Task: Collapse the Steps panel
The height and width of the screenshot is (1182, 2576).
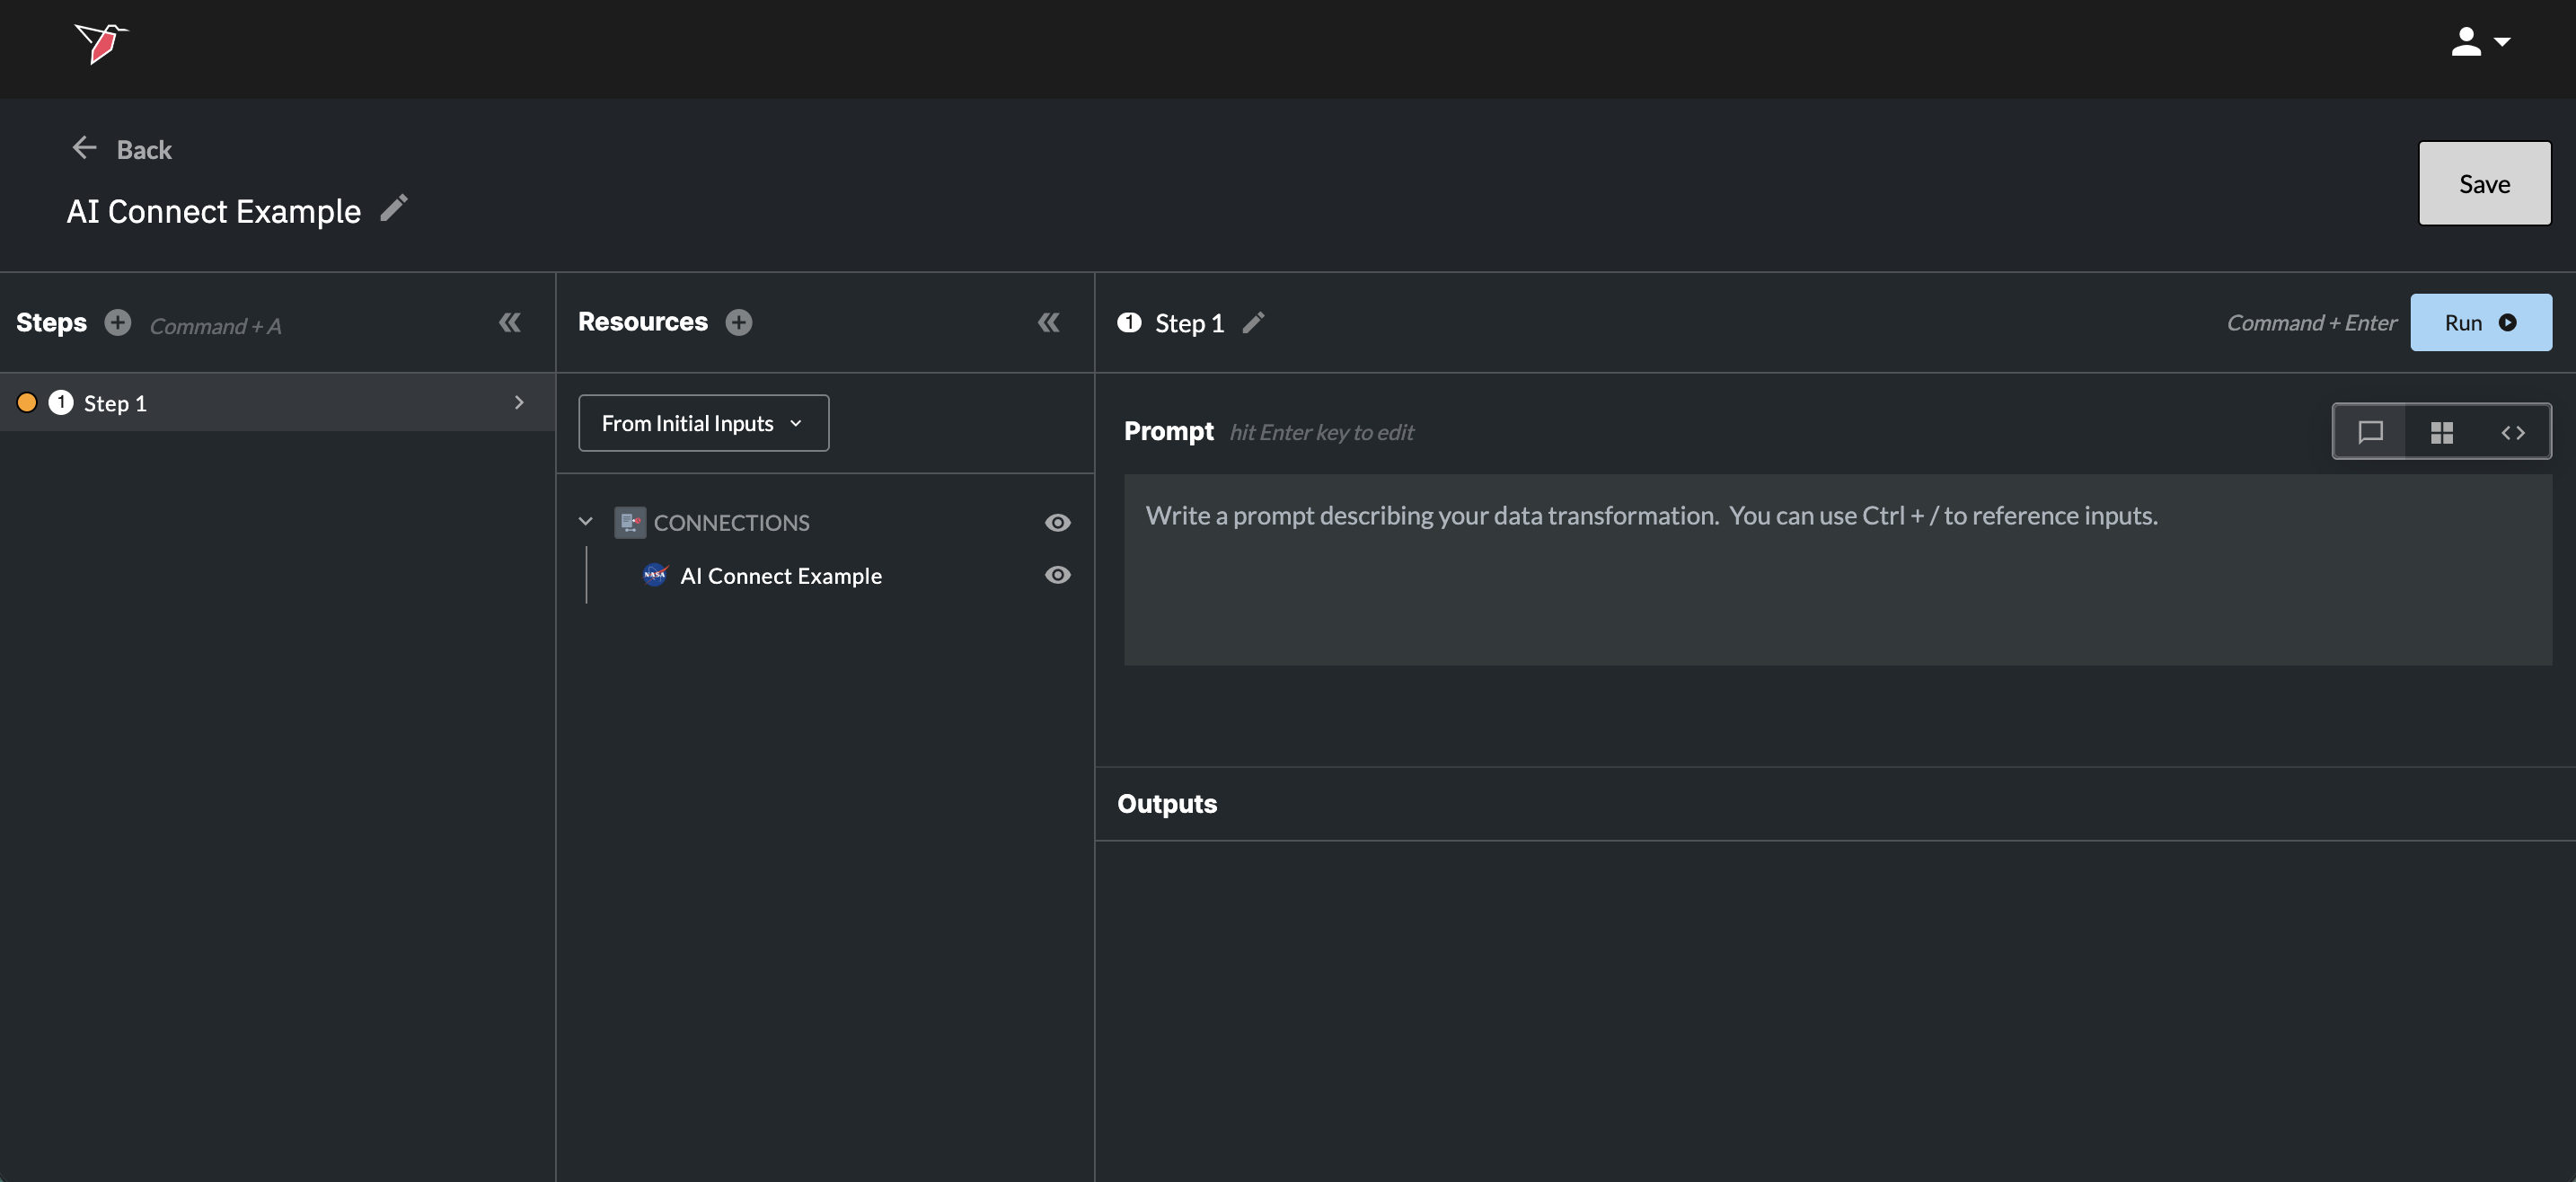Action: (510, 322)
